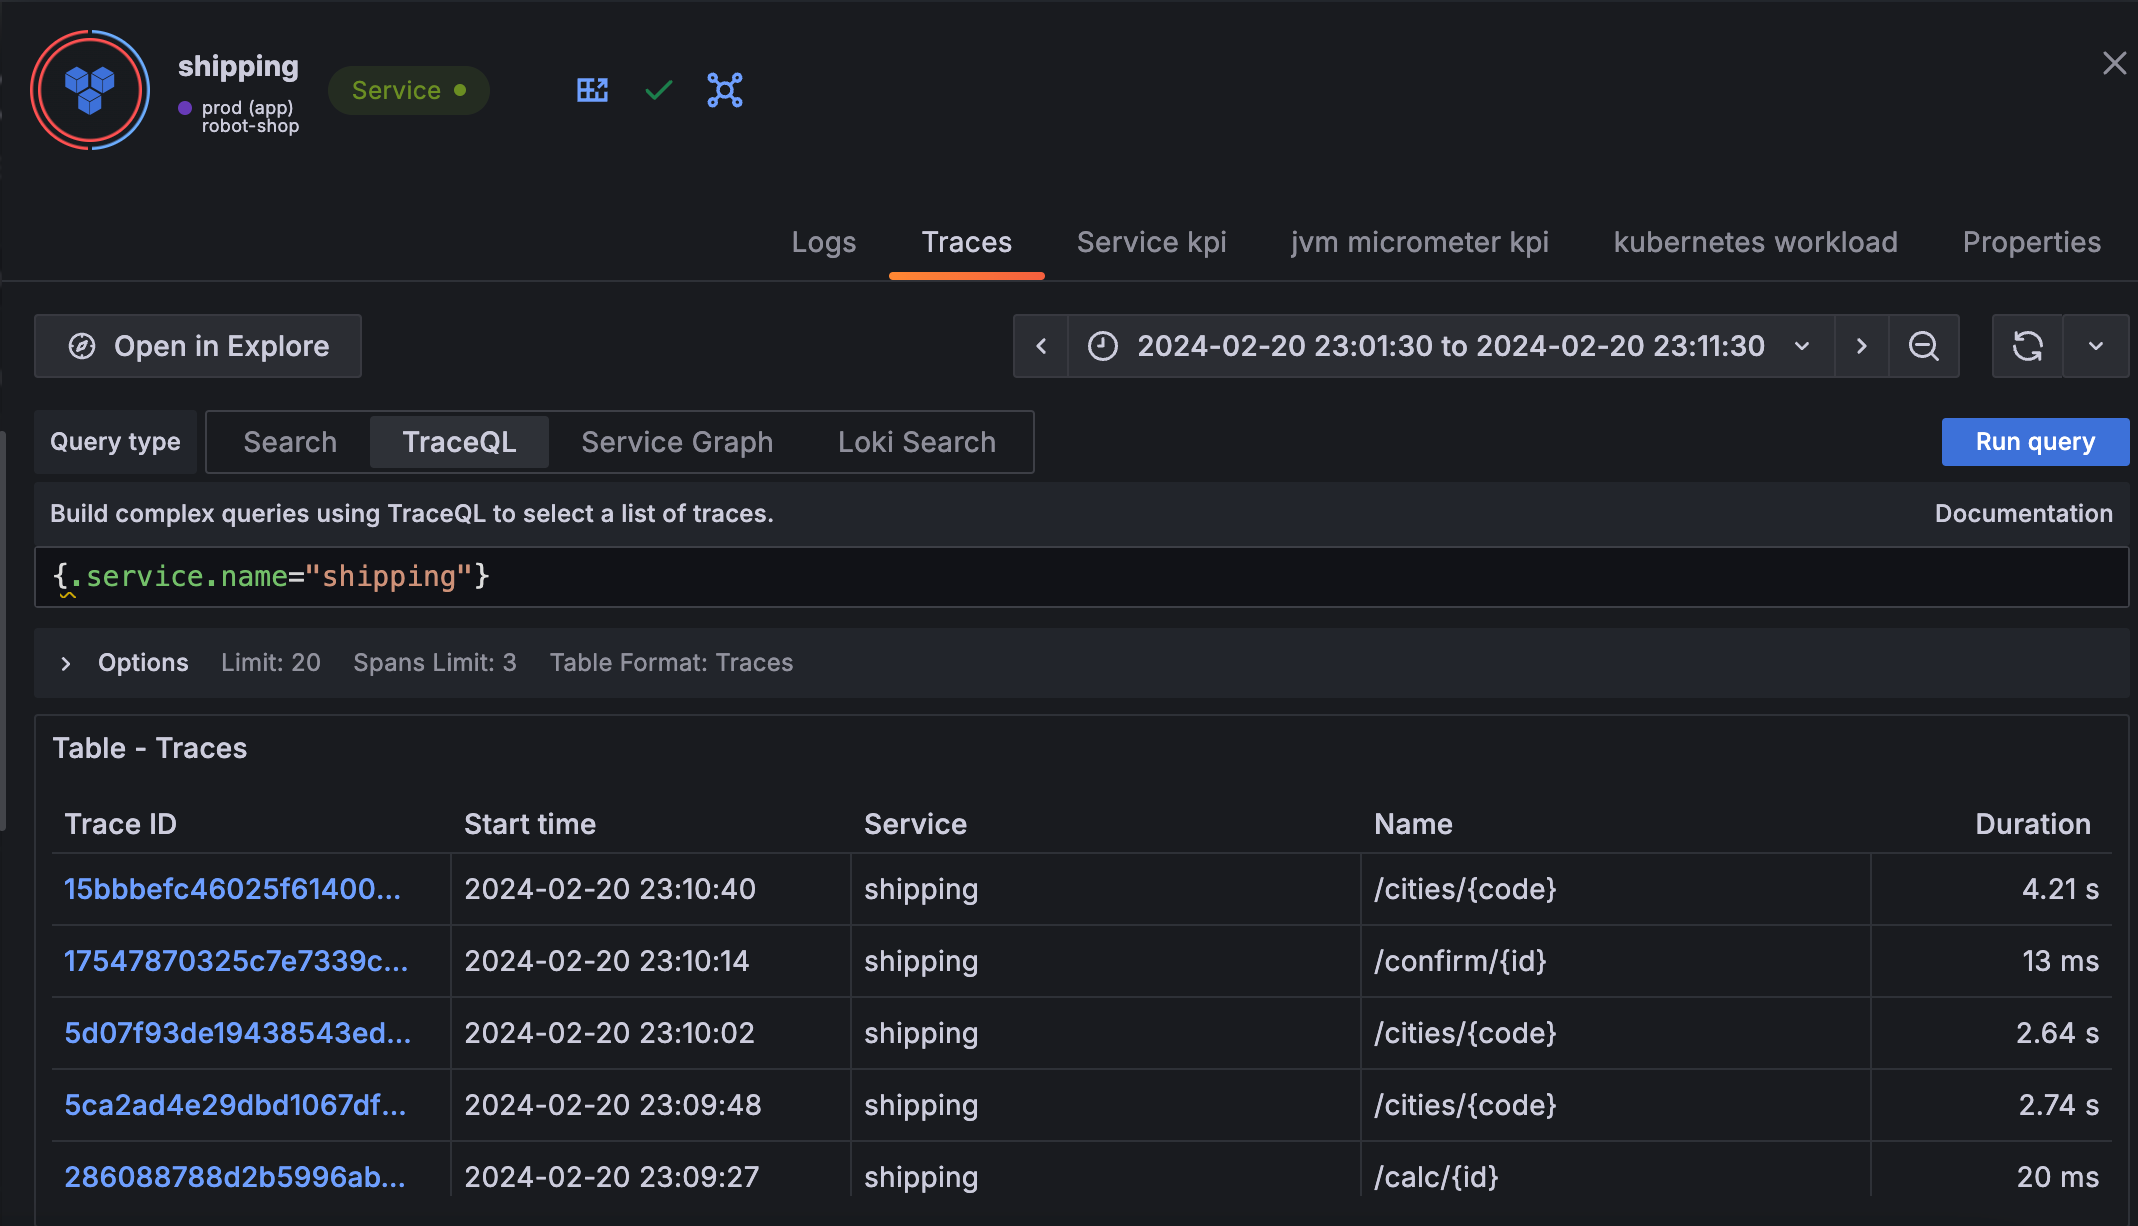Click the shipping service cube icon
Viewport: 2138px width, 1226px height.
click(90, 90)
